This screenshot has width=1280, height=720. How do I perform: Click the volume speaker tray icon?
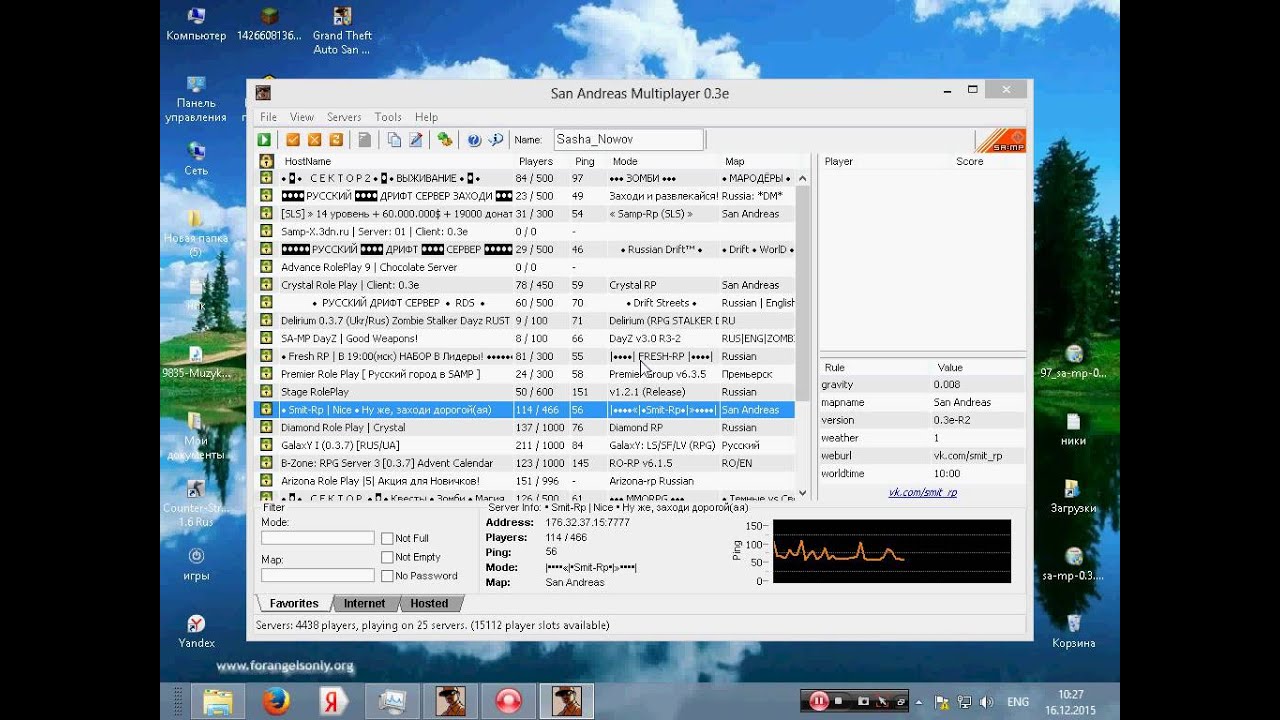point(986,702)
